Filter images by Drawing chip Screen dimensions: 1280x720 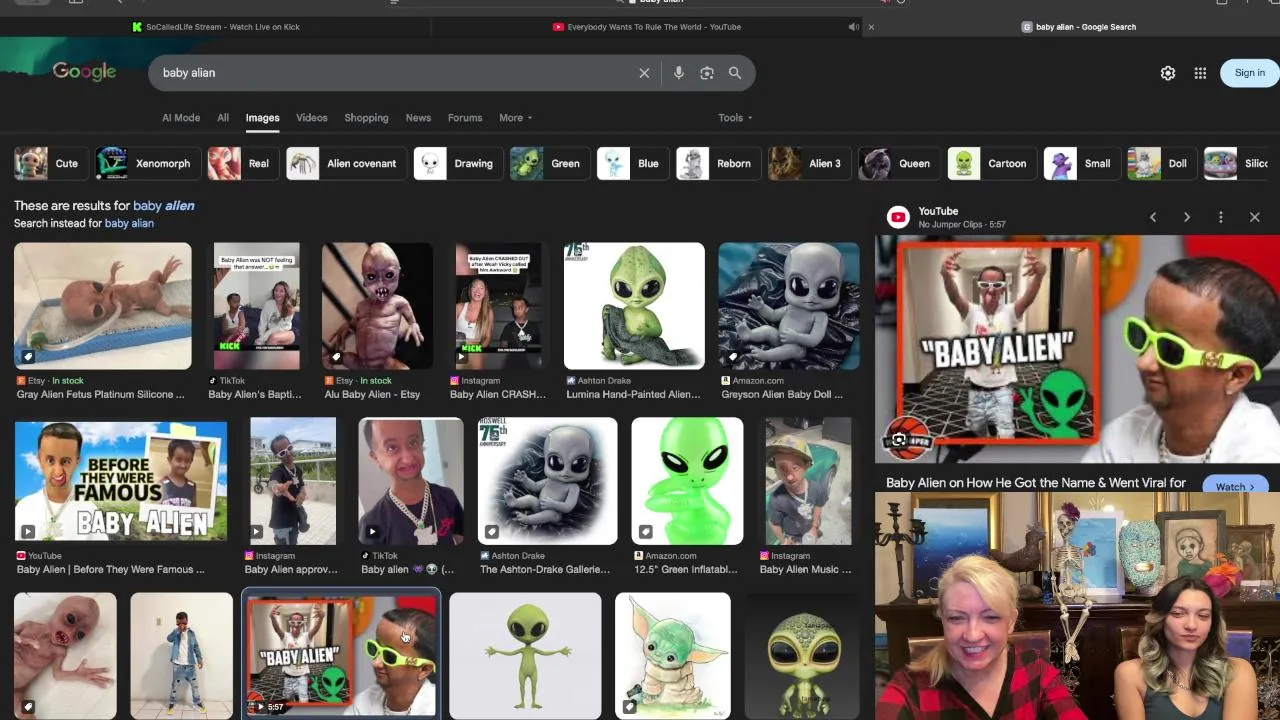(458, 163)
